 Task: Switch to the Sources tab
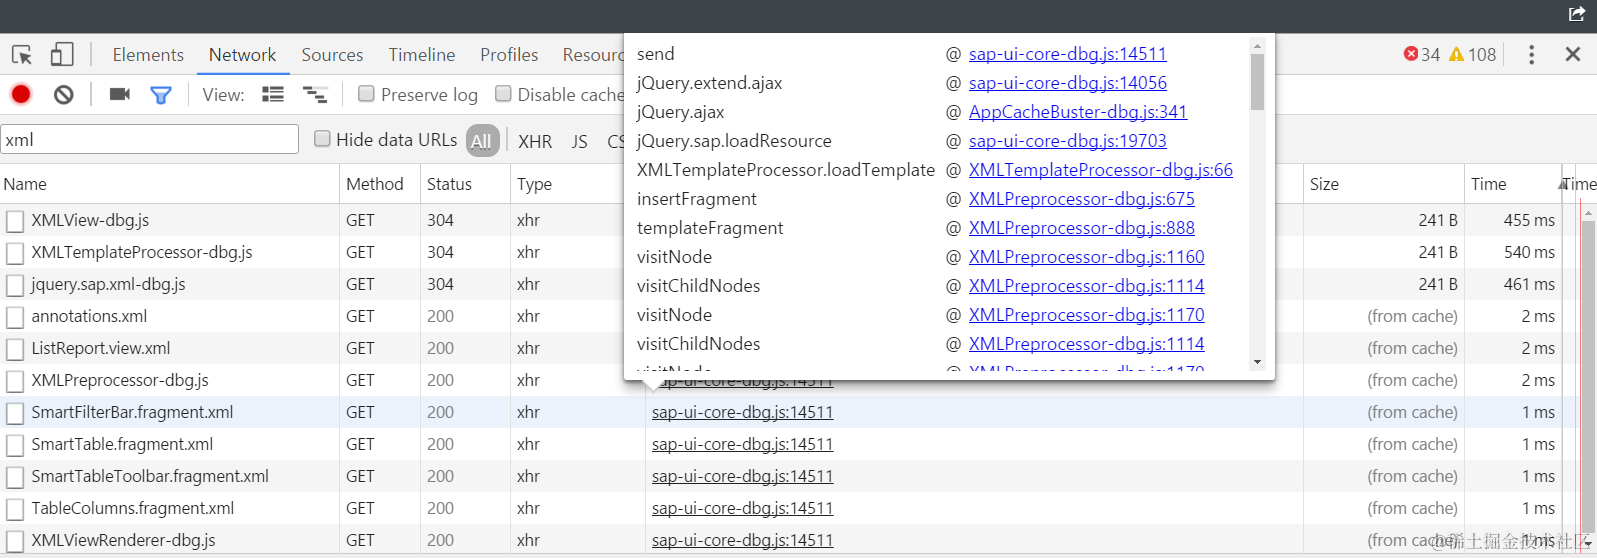click(332, 55)
